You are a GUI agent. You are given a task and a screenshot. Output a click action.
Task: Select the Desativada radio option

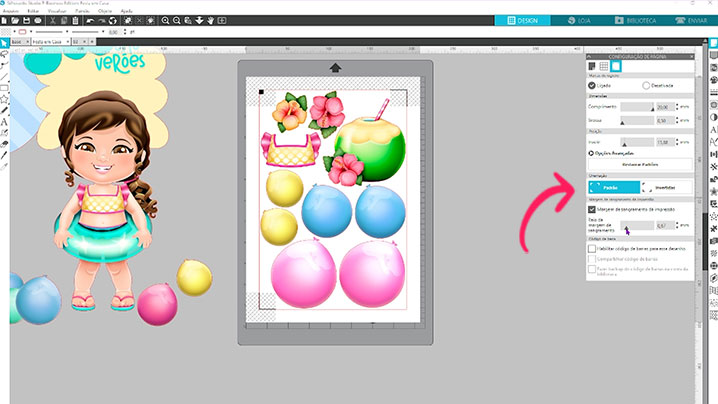[x=647, y=86]
